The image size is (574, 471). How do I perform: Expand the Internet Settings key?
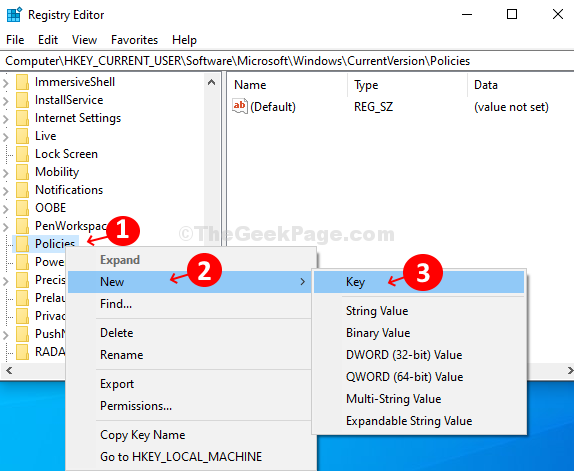(x=5, y=119)
